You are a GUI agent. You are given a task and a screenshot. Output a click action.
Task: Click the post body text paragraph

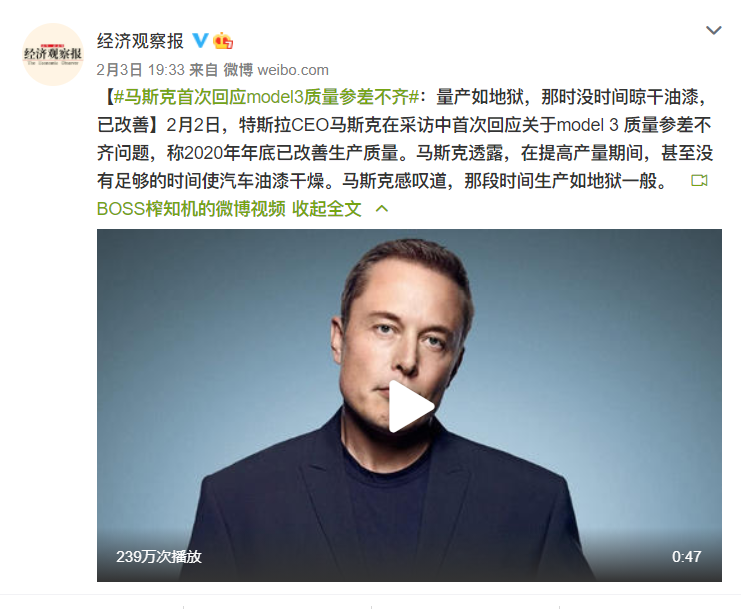tap(405, 139)
